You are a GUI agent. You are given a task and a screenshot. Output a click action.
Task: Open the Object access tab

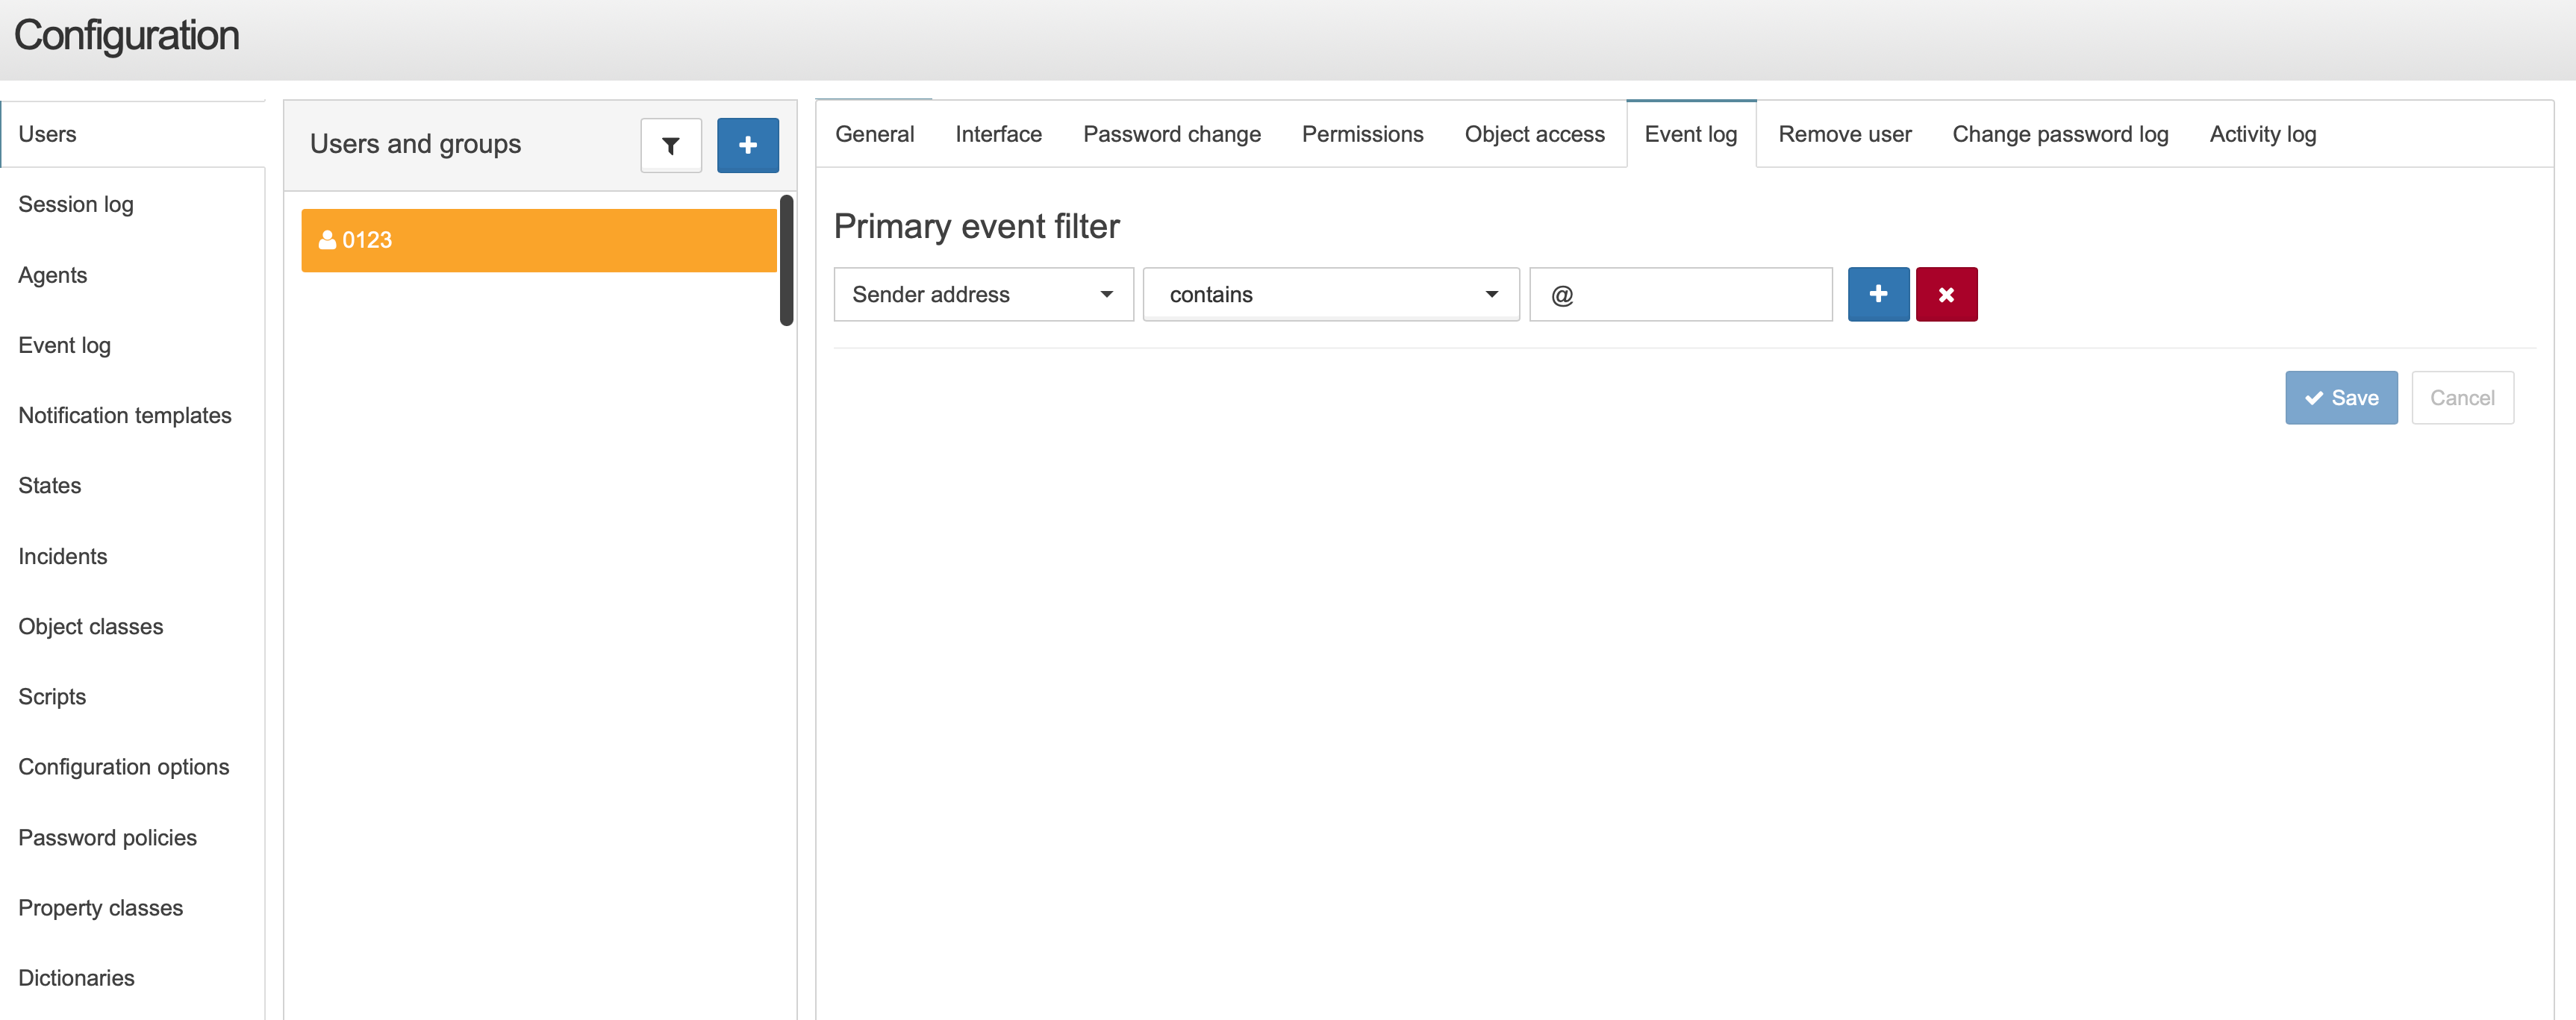(1534, 134)
